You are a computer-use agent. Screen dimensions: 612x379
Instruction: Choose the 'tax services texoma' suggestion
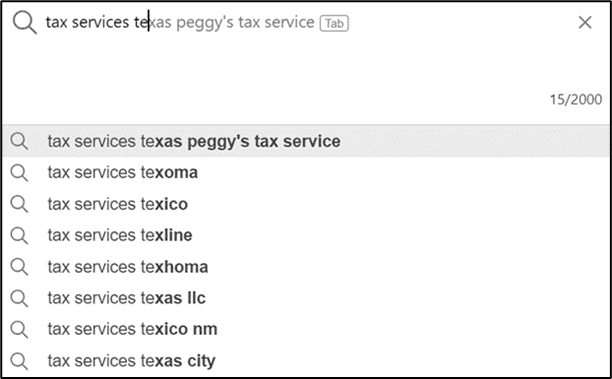pos(306,173)
